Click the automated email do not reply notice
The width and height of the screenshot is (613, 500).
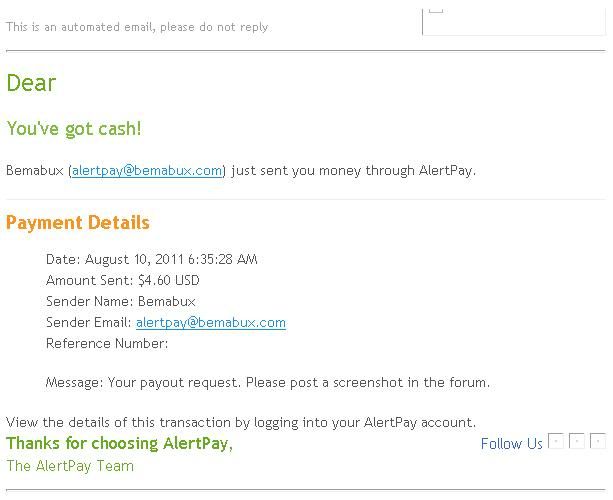coord(137,27)
